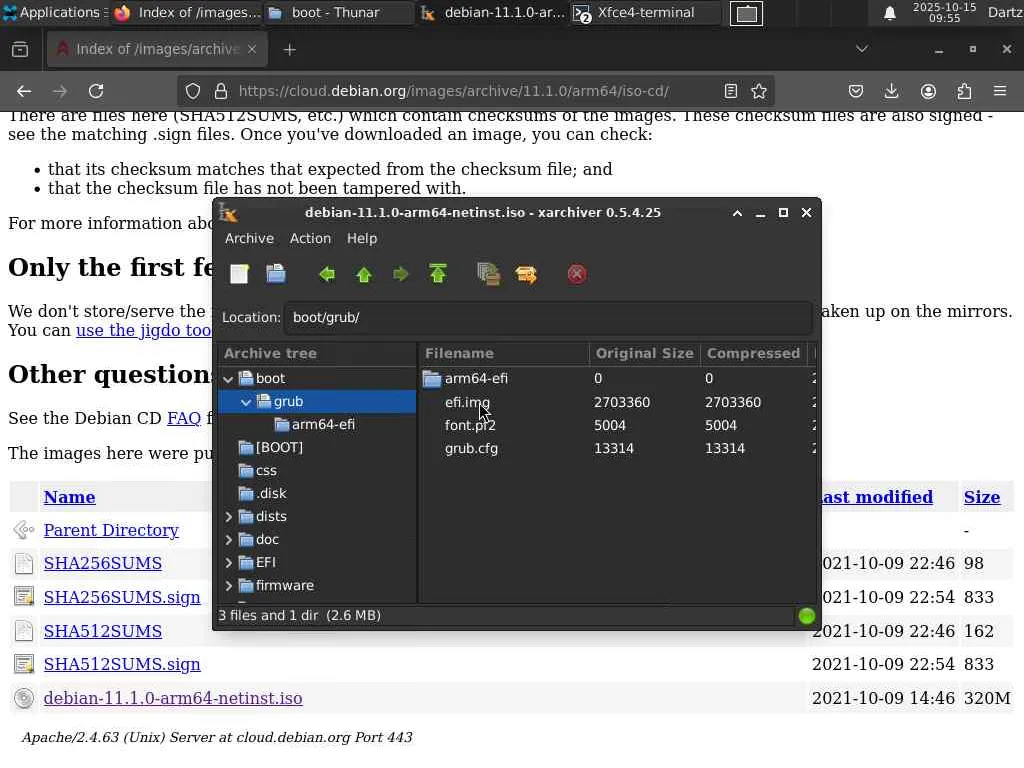This screenshot has height=768, width=1024.
Task: Expand the dists tree node
Action: point(228,517)
